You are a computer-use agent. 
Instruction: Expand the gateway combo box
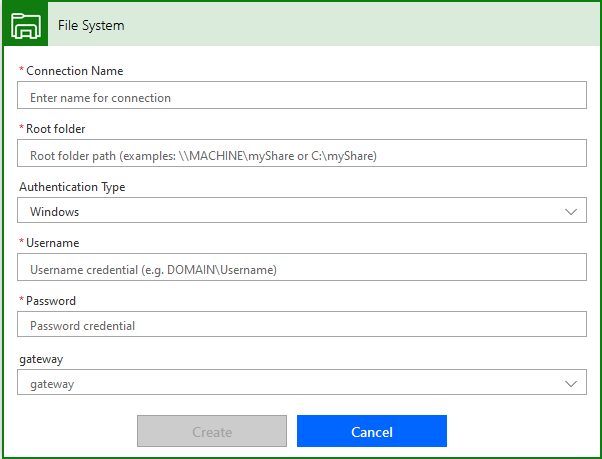click(301, 383)
